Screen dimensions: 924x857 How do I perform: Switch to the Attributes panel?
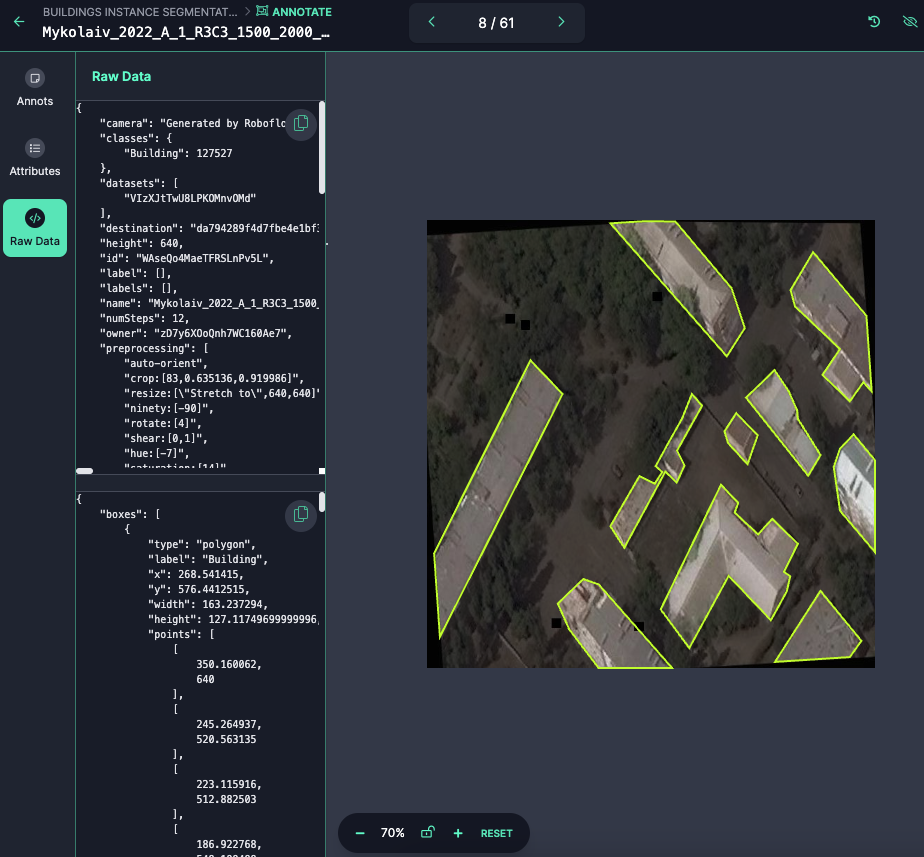tap(35, 158)
